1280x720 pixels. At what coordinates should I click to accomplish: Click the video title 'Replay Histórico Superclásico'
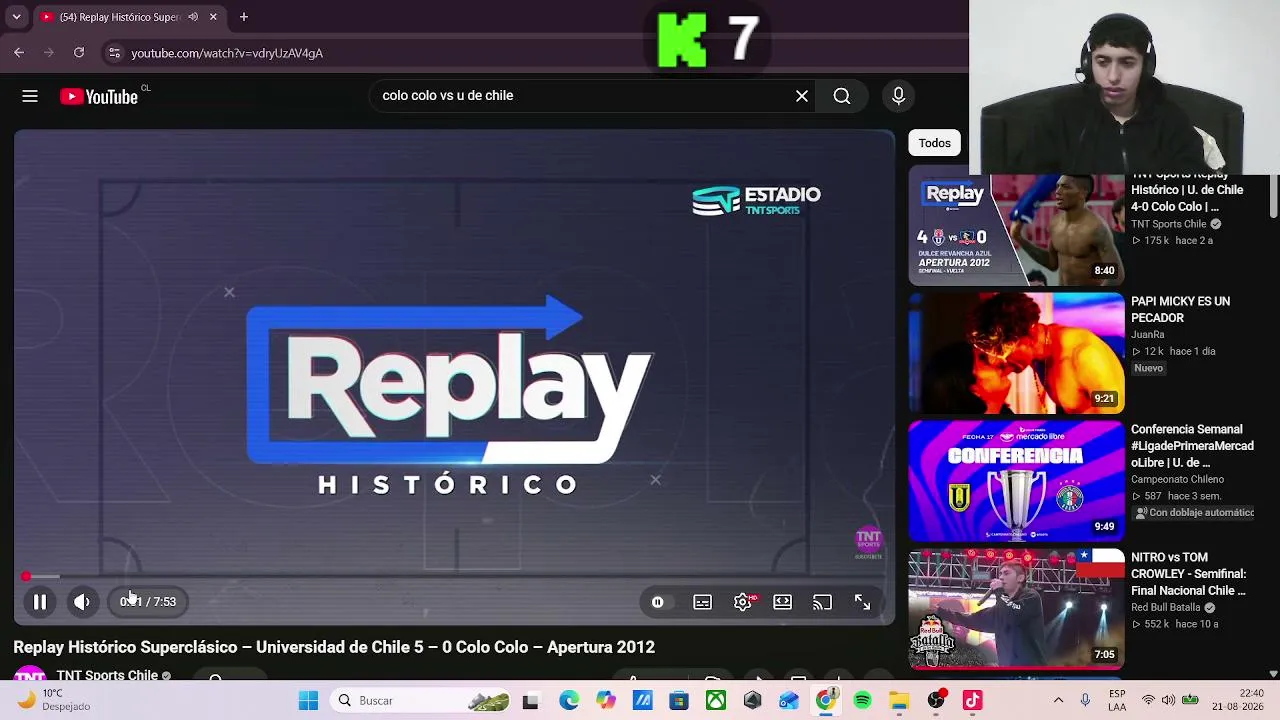point(334,647)
